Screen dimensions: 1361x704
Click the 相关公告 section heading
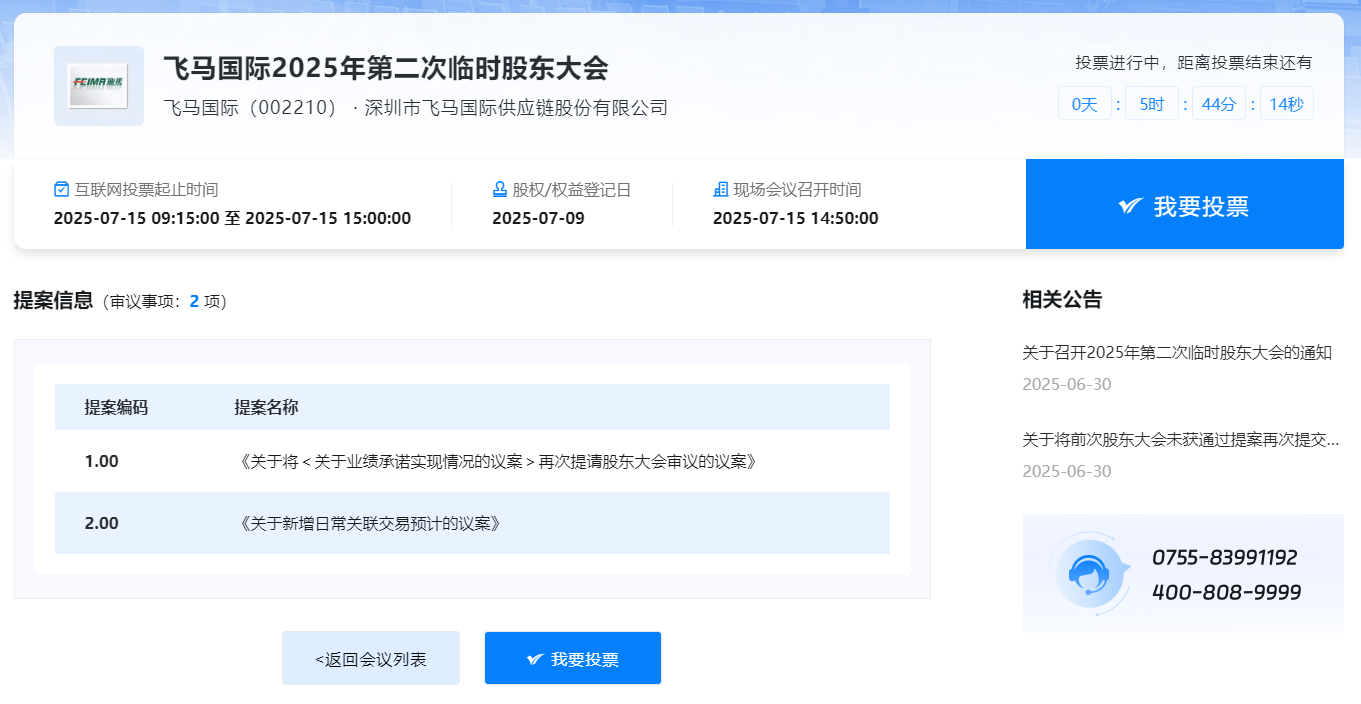[1062, 299]
